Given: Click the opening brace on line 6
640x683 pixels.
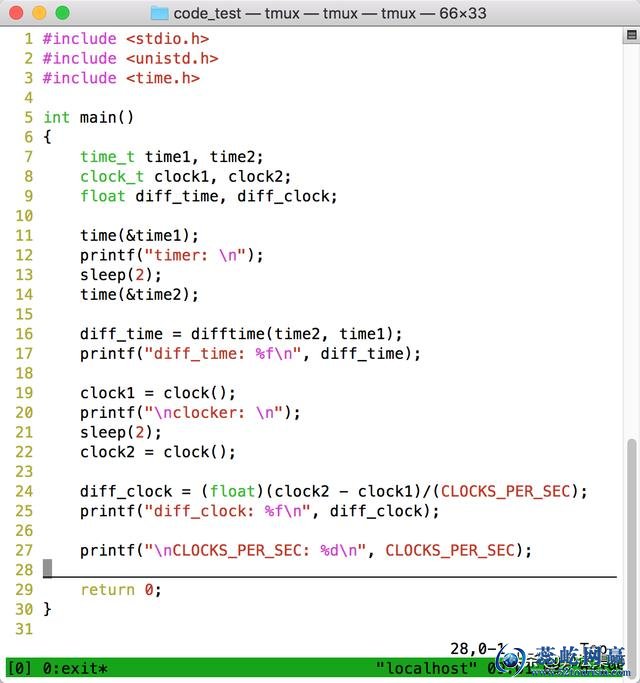Looking at the screenshot, I should coord(47,137).
